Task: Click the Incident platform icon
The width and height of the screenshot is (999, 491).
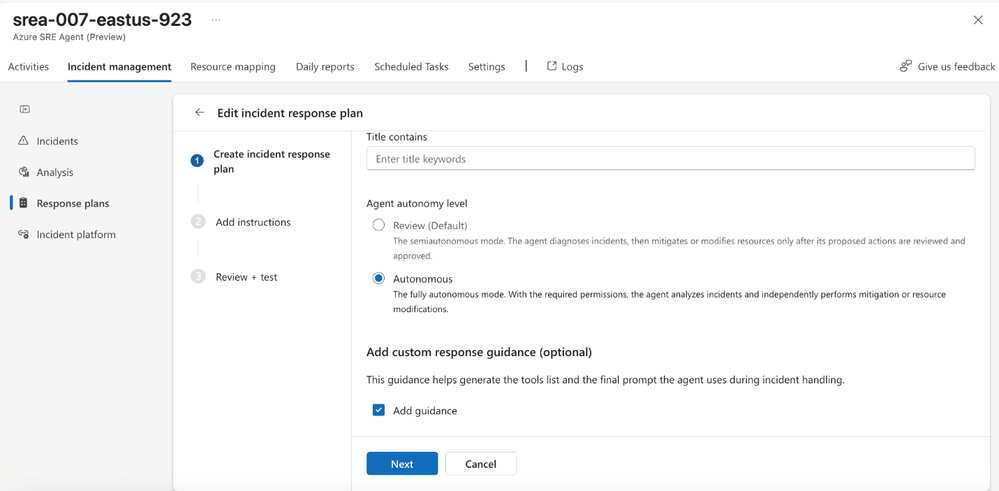Action: pos(24,234)
